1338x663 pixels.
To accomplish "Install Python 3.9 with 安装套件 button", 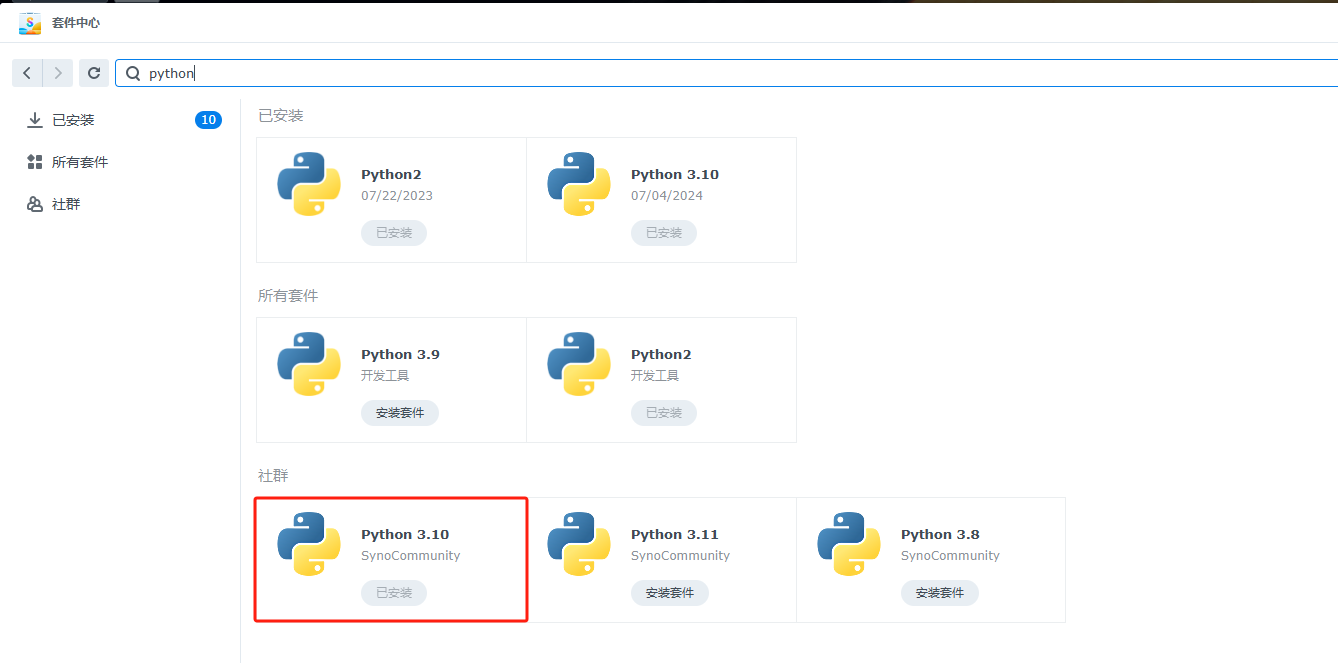I will tap(400, 413).
